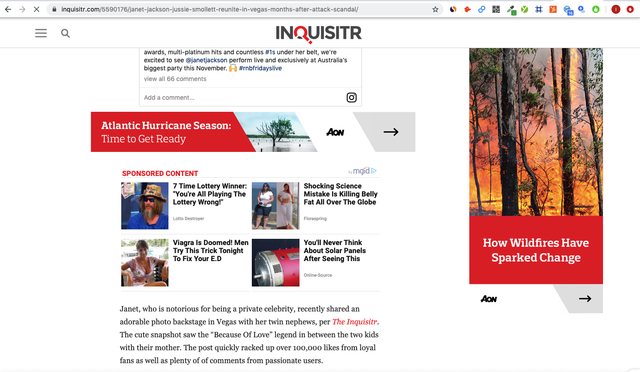The image size is (640, 372).
Task: Open the QR code extension
Action: [x=496, y=9]
